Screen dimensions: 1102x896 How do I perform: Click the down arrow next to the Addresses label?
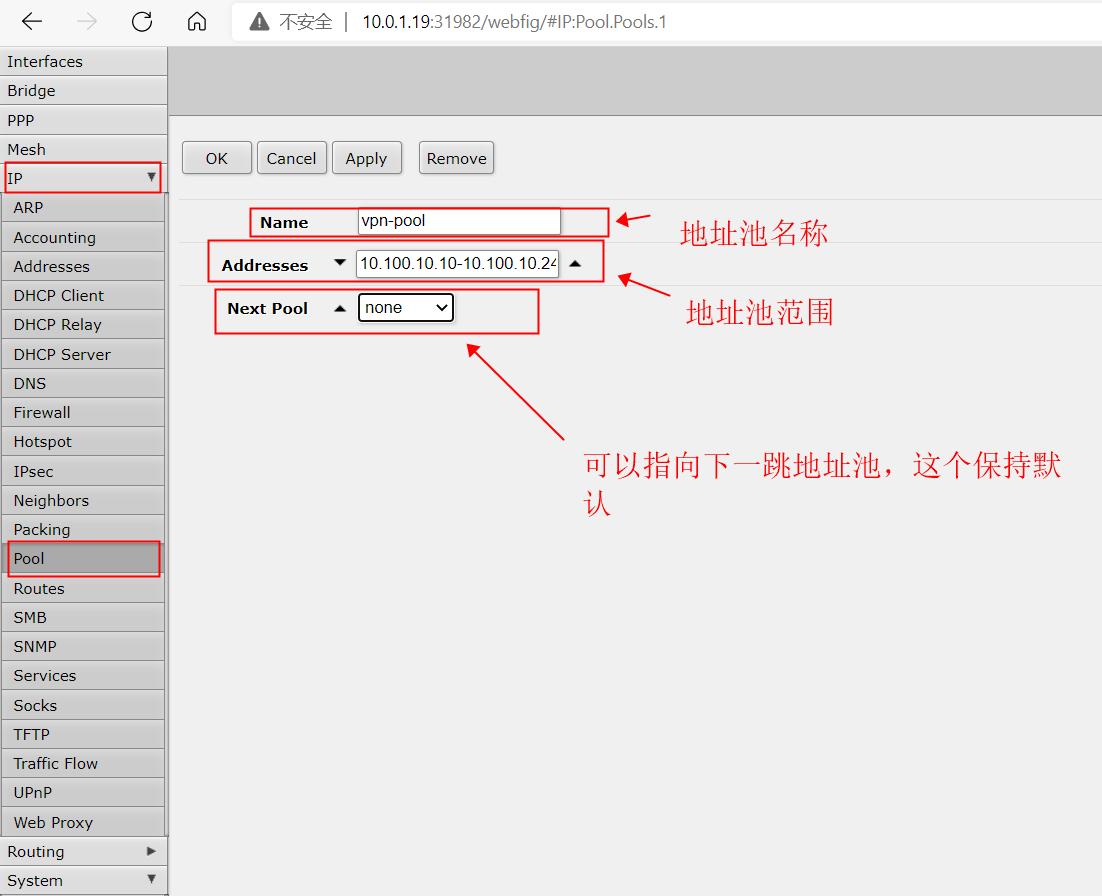[x=340, y=263]
